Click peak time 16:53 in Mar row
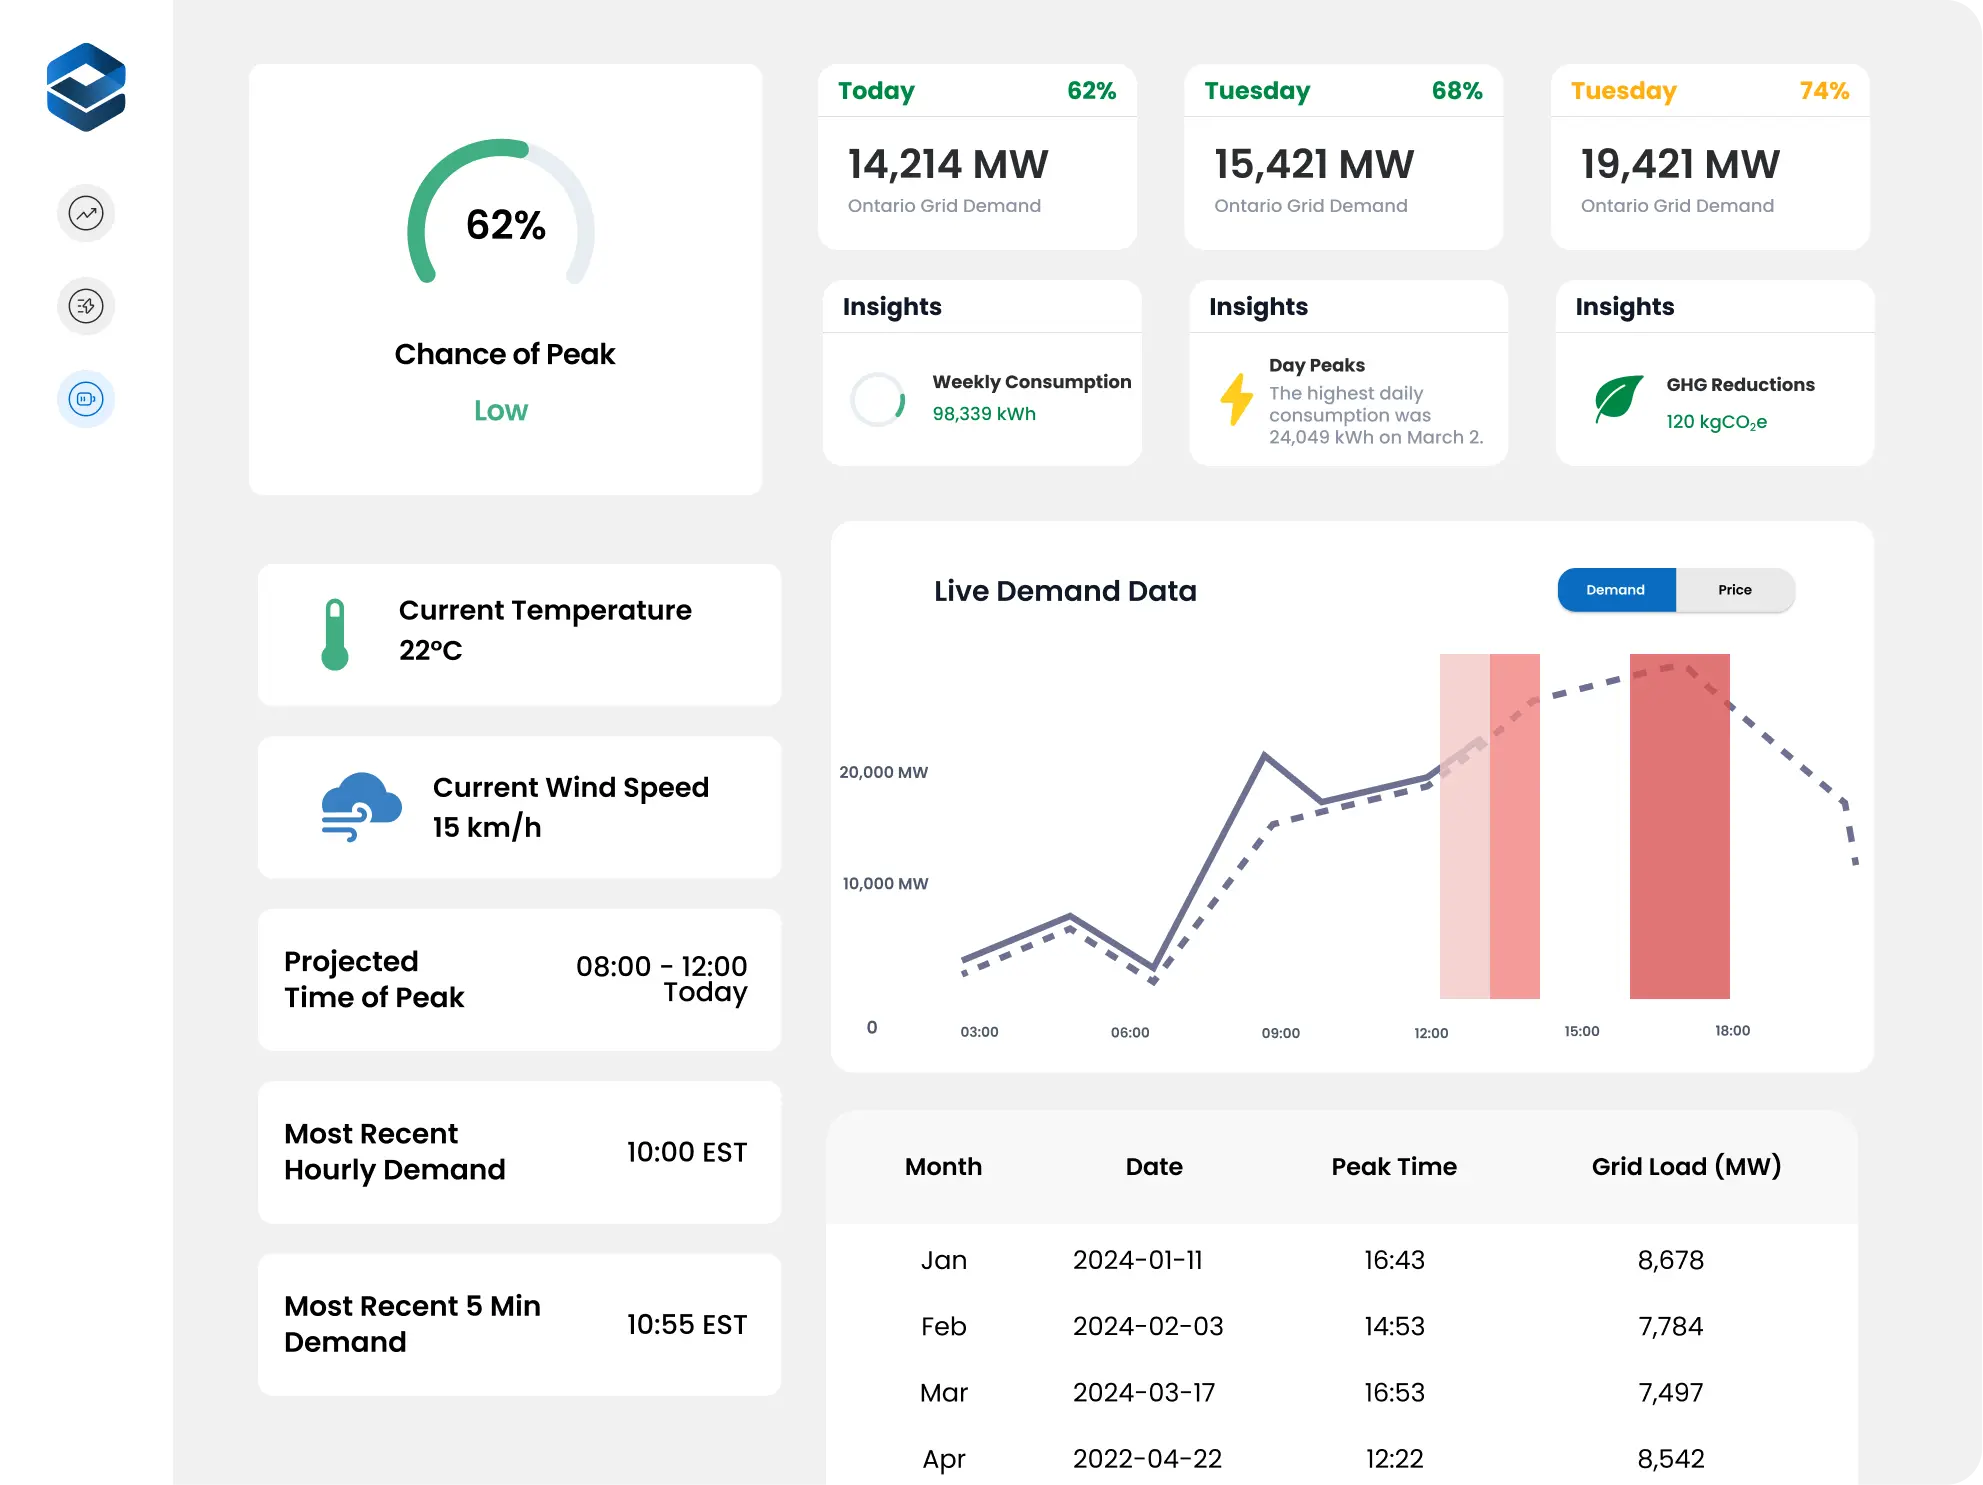The image size is (1983, 1485). pyautogui.click(x=1394, y=1392)
